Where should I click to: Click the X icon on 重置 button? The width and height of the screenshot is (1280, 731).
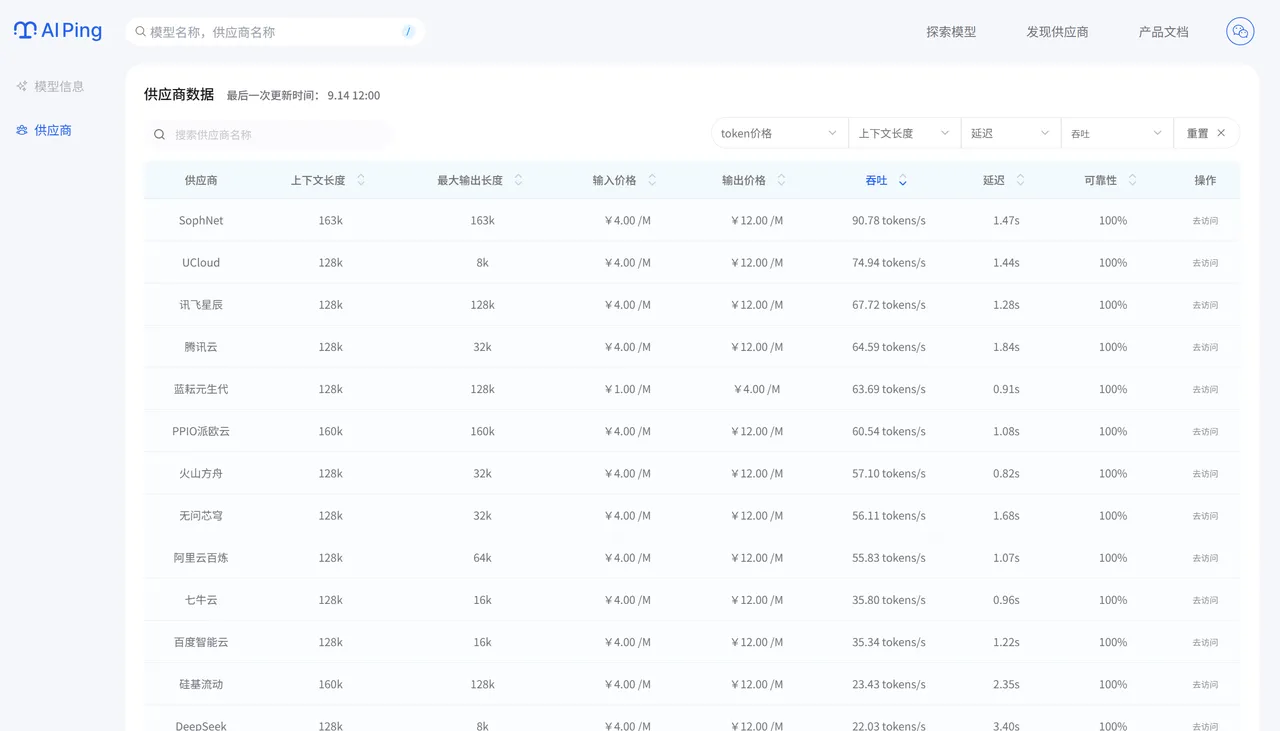click(1221, 133)
